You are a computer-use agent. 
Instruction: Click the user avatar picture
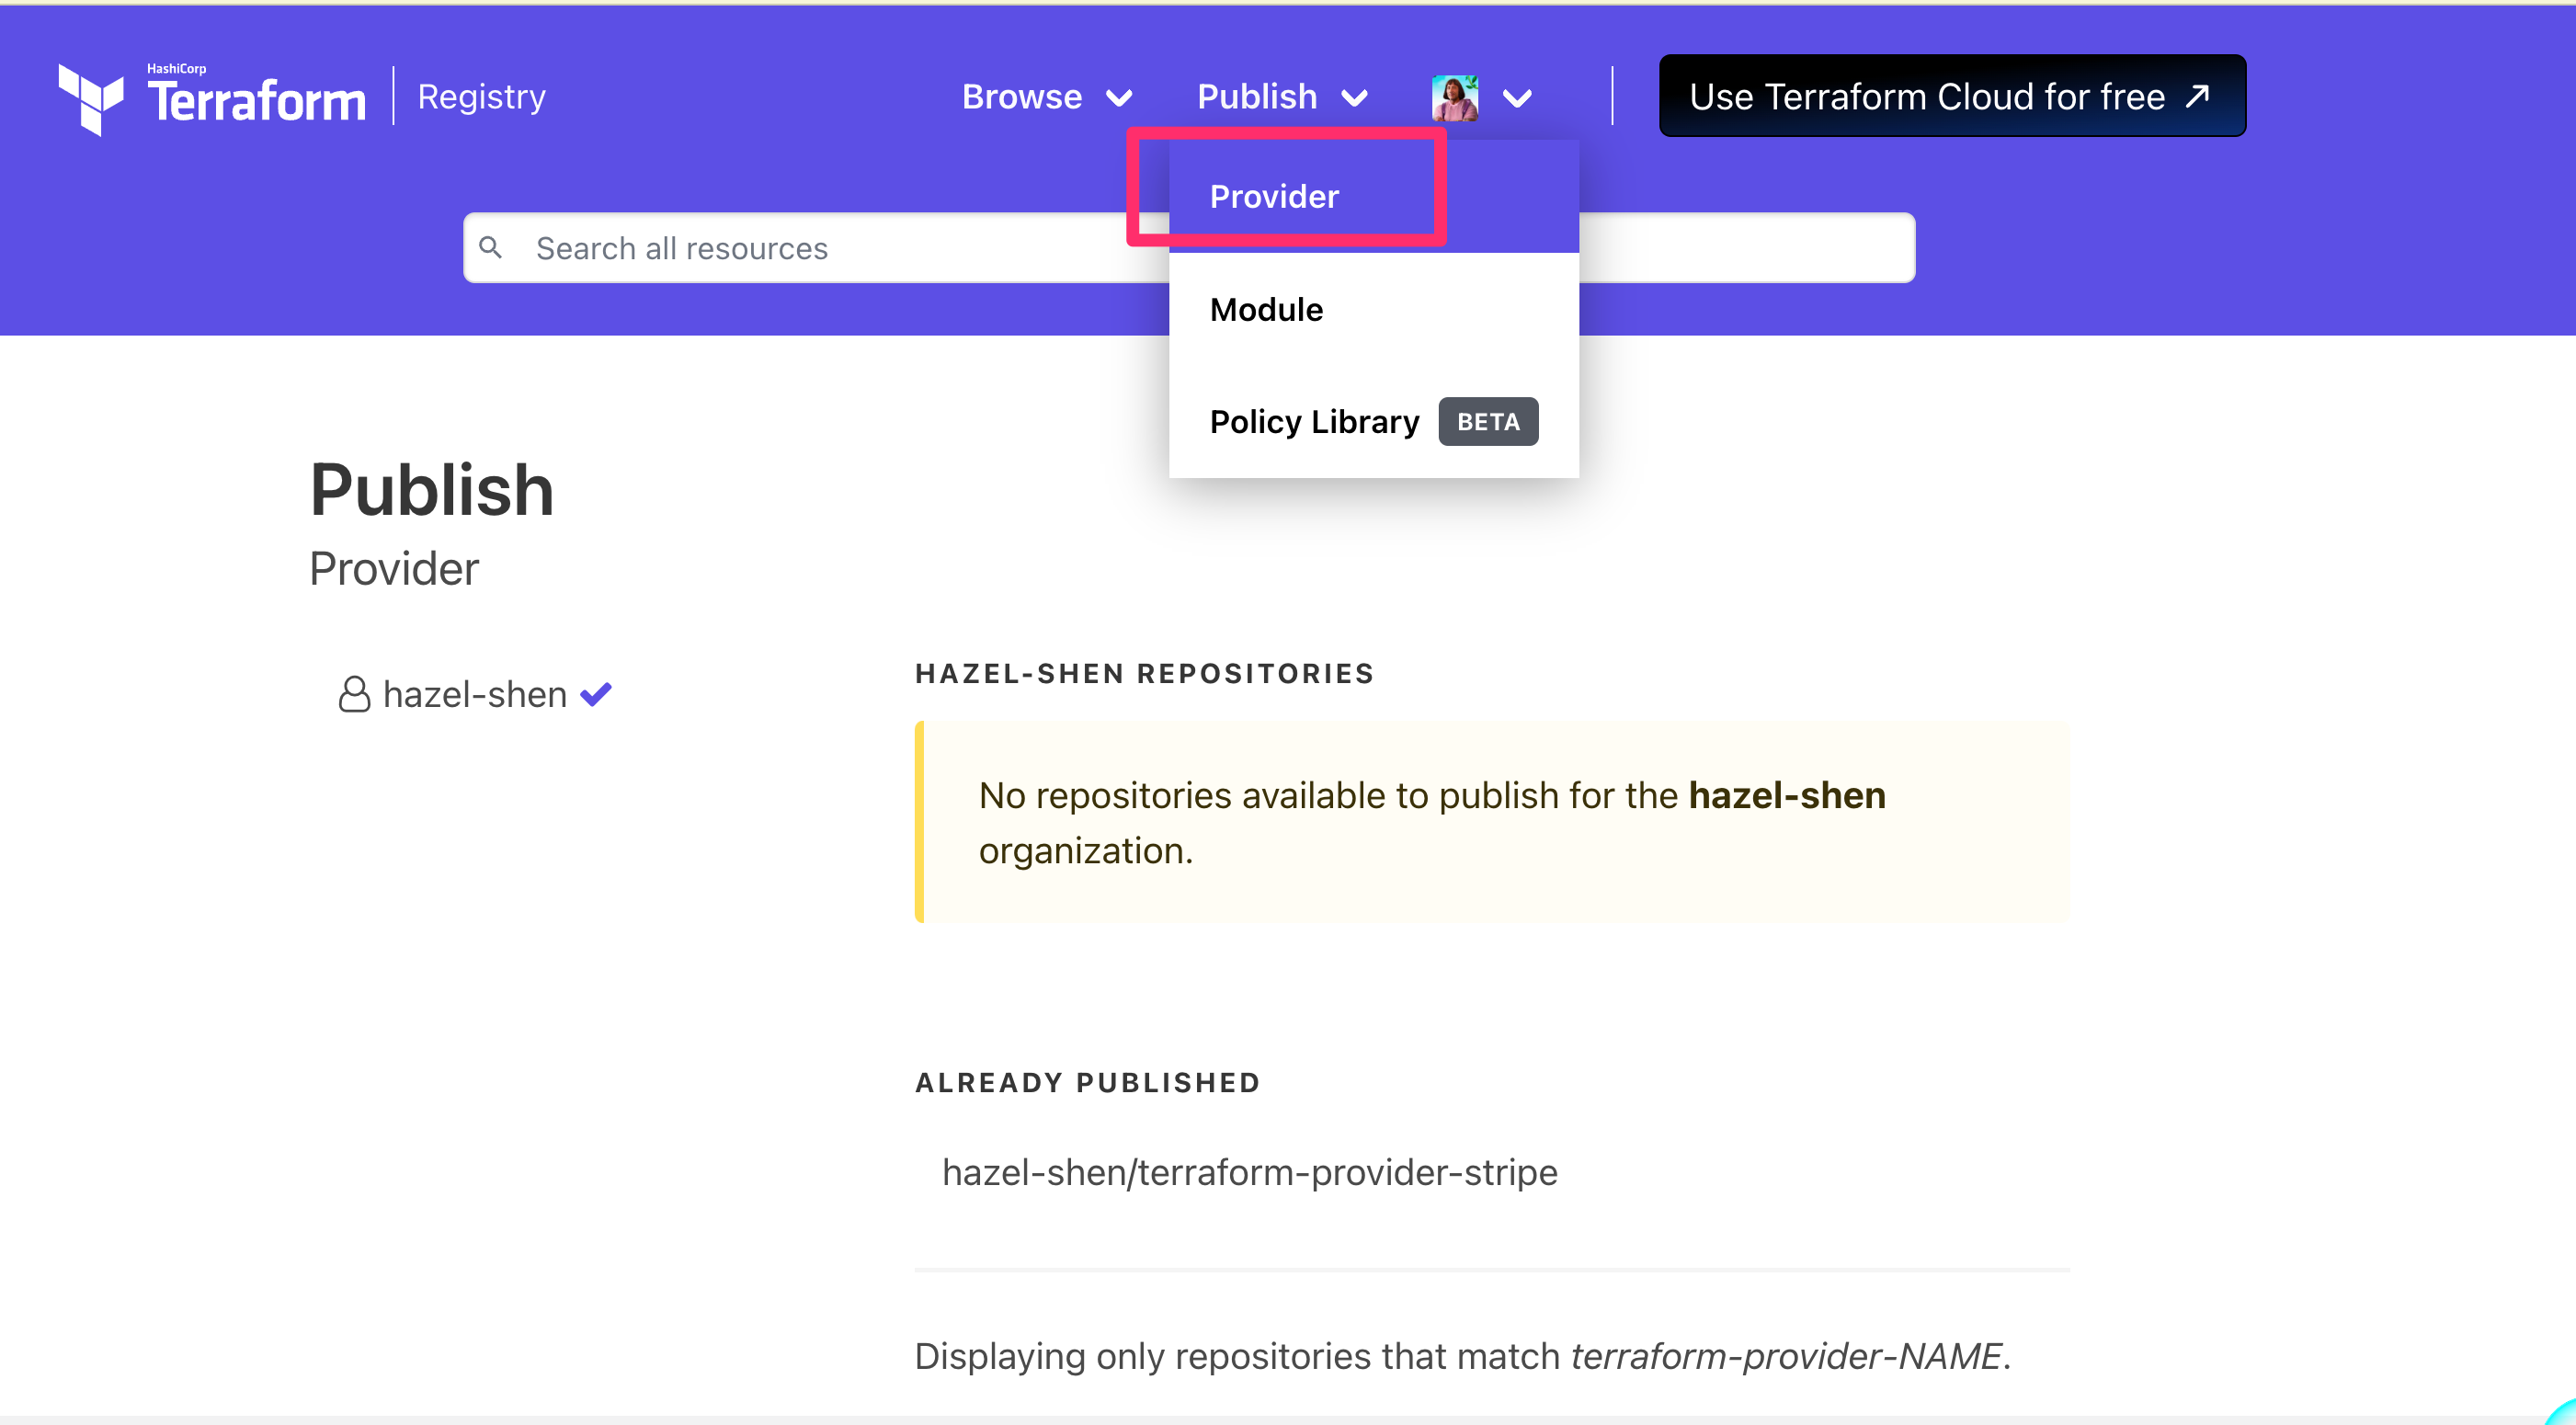[x=1455, y=98]
